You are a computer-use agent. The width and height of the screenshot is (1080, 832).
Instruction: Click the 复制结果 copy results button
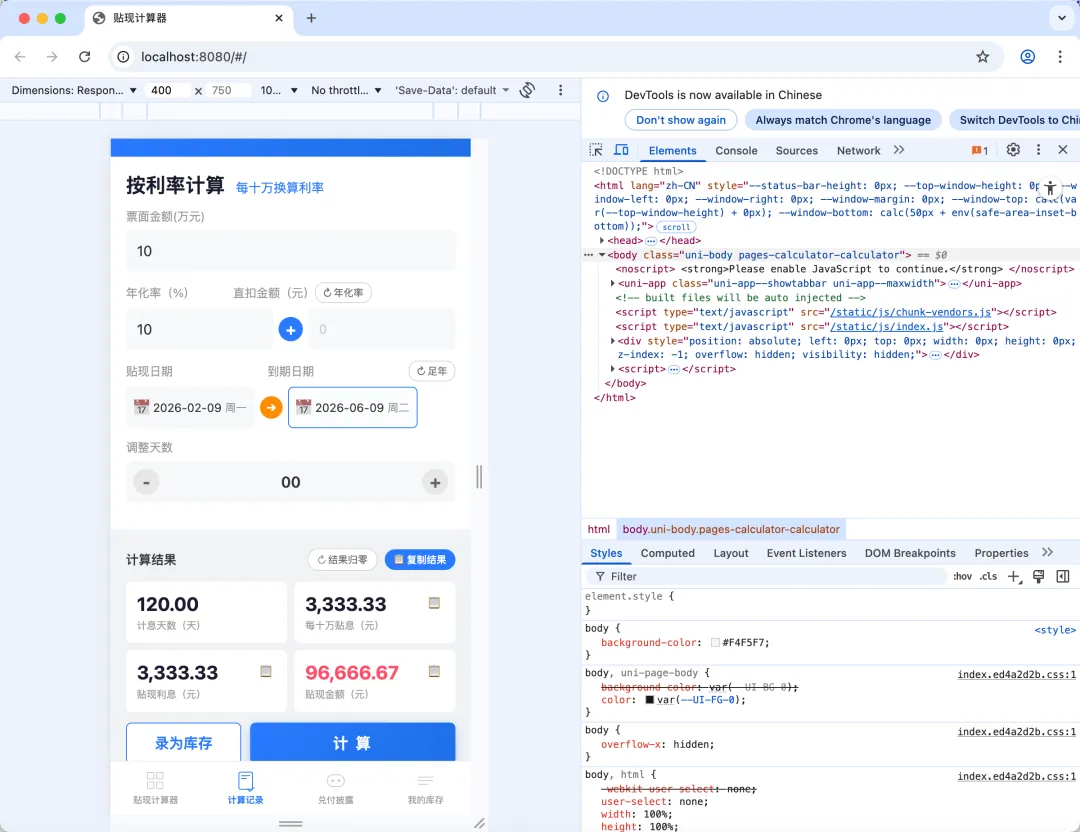point(419,560)
